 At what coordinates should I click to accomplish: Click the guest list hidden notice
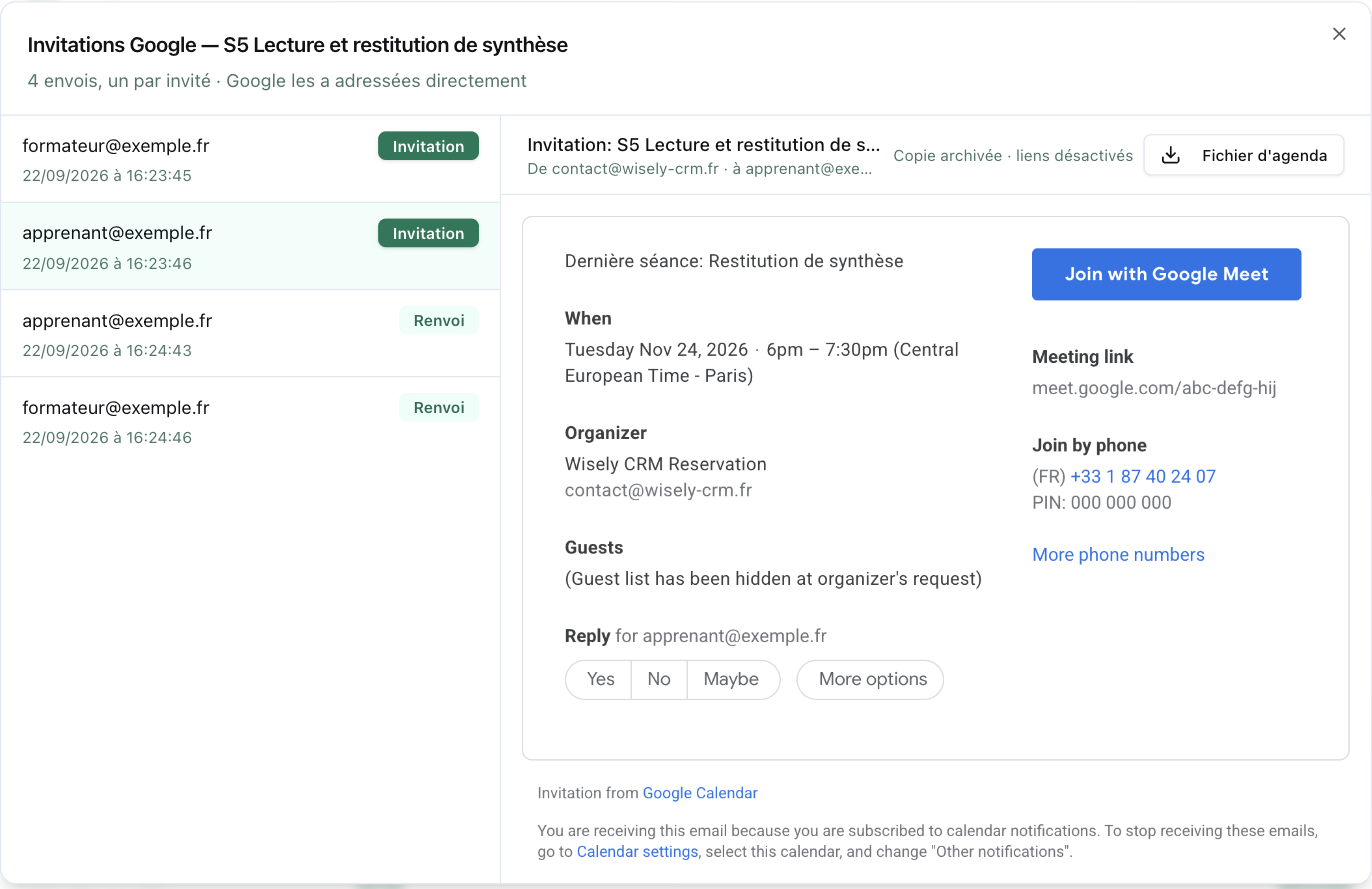(773, 579)
